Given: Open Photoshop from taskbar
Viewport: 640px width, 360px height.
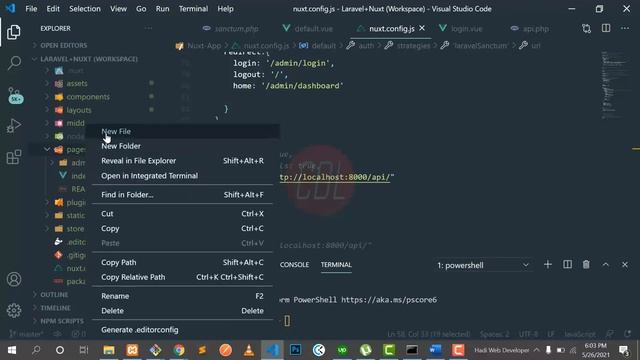Looking at the screenshot, I should [x=296, y=350].
